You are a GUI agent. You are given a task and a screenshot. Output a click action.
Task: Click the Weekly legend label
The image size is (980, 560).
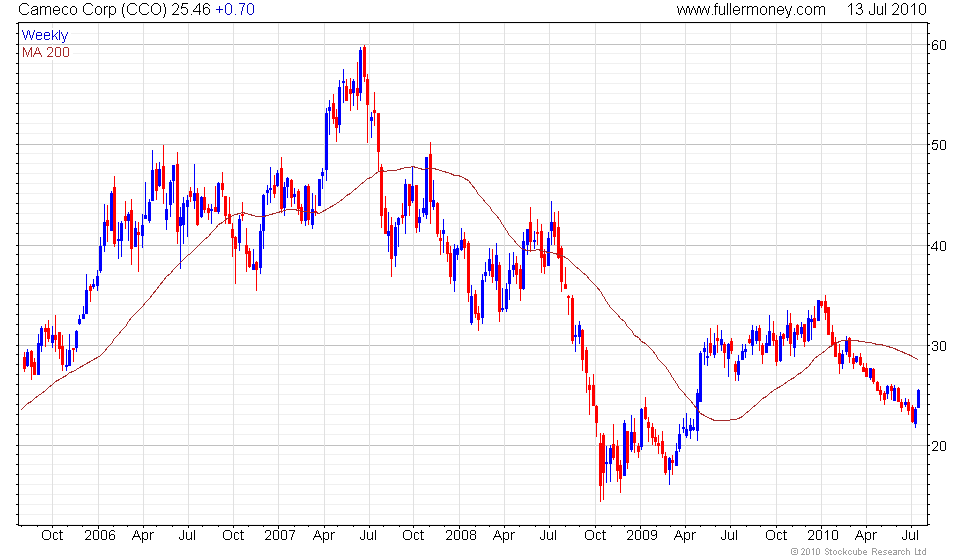click(44, 36)
